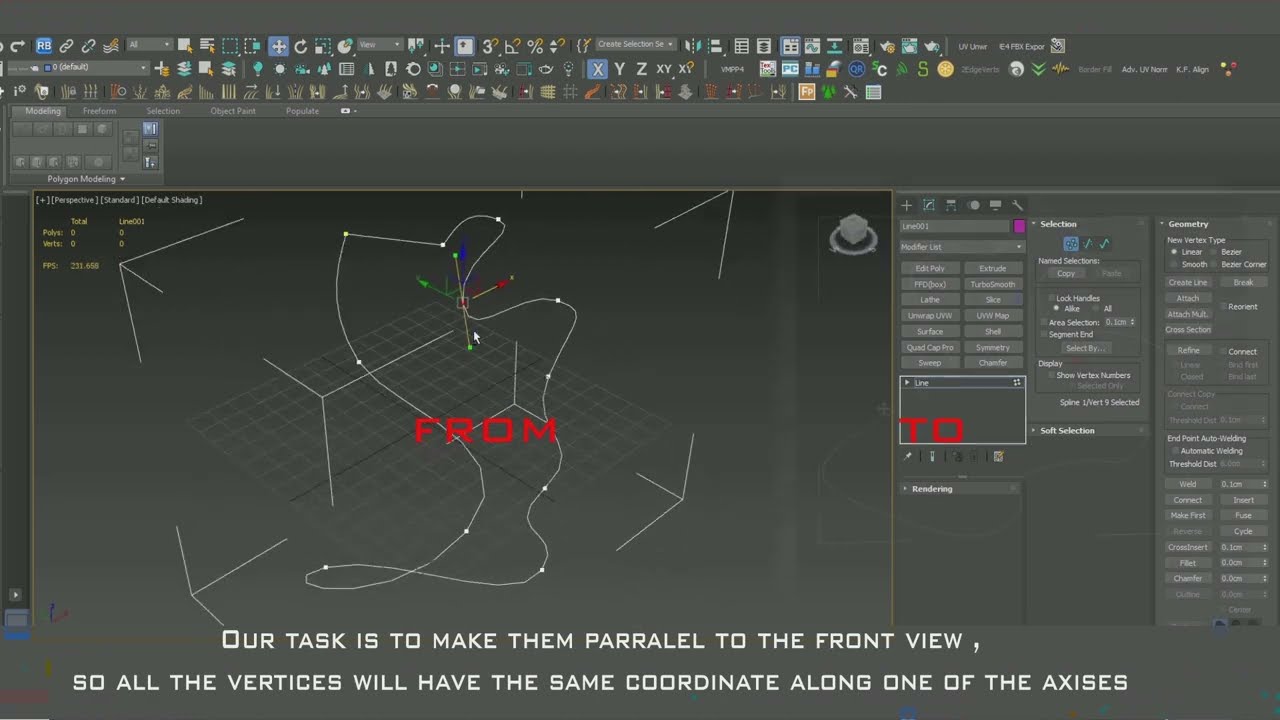Open the Hierarchy tab of command panel
1280x720 pixels.
pyautogui.click(x=951, y=205)
